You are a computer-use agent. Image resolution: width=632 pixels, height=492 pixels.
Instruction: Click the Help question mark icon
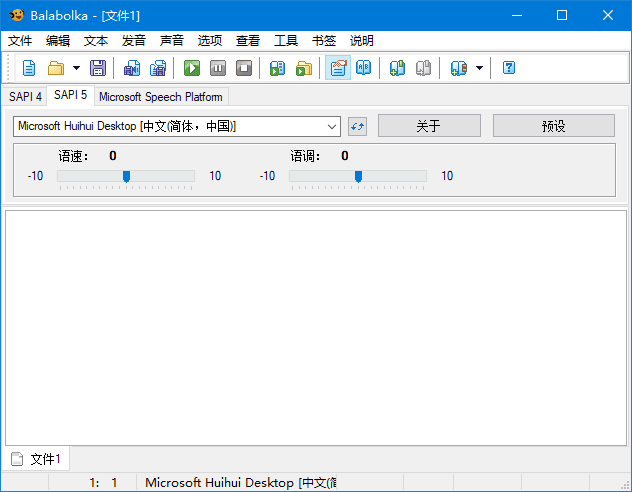tap(509, 68)
